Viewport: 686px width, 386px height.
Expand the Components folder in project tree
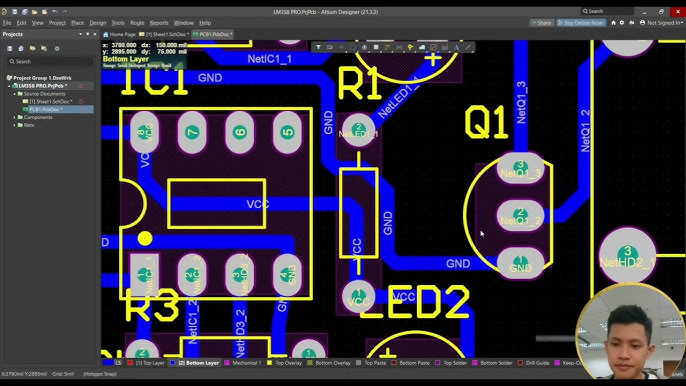[14, 117]
